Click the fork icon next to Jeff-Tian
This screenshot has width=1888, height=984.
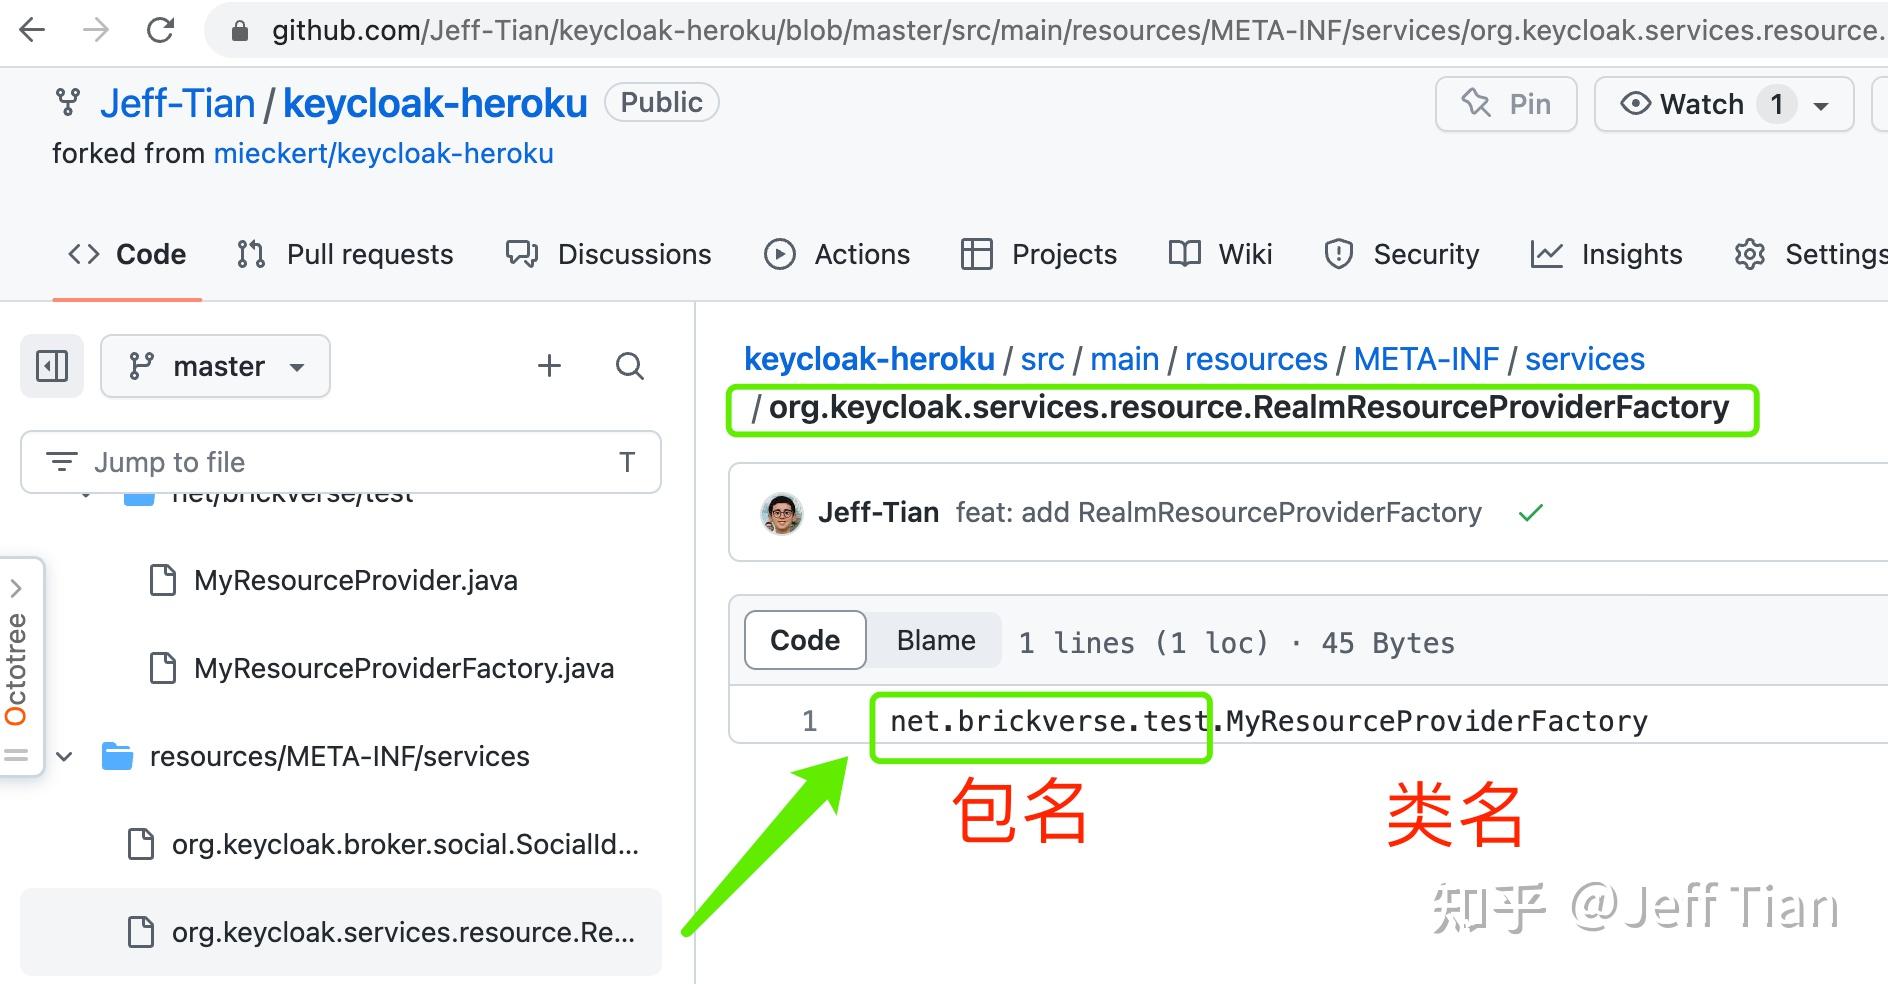[68, 102]
